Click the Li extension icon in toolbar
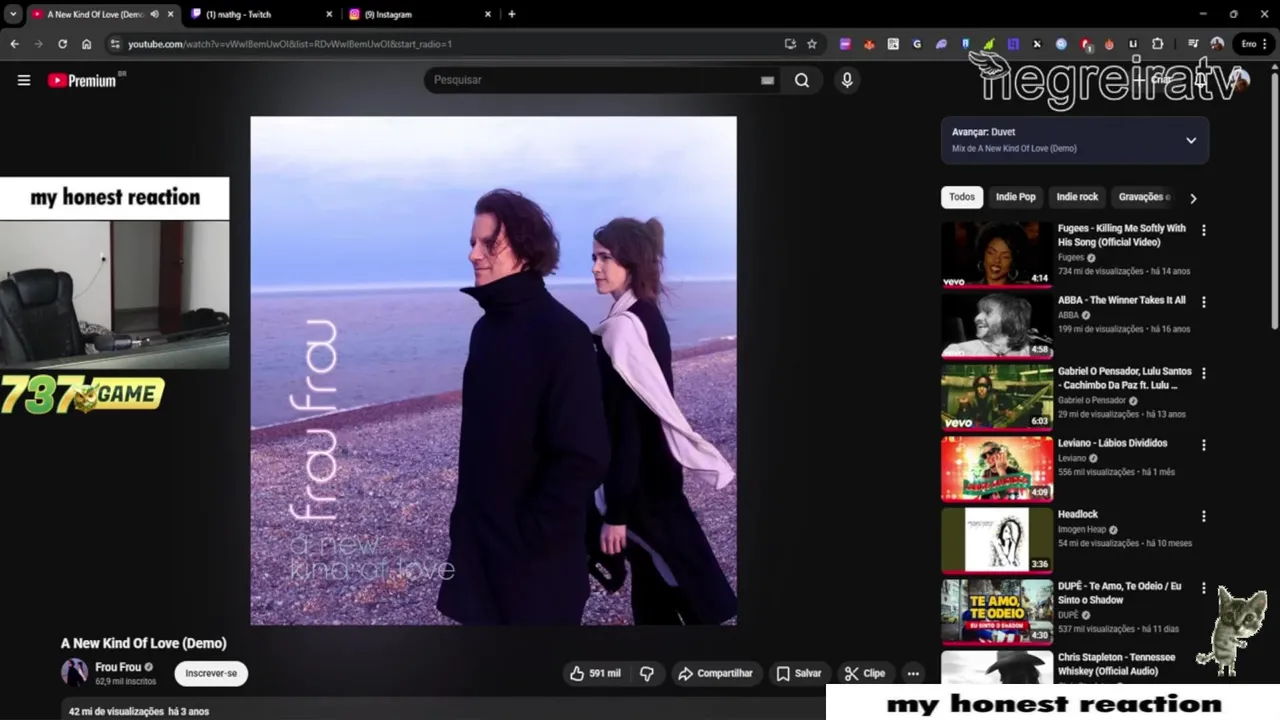Image resolution: width=1280 pixels, height=720 pixels. 1133,44
